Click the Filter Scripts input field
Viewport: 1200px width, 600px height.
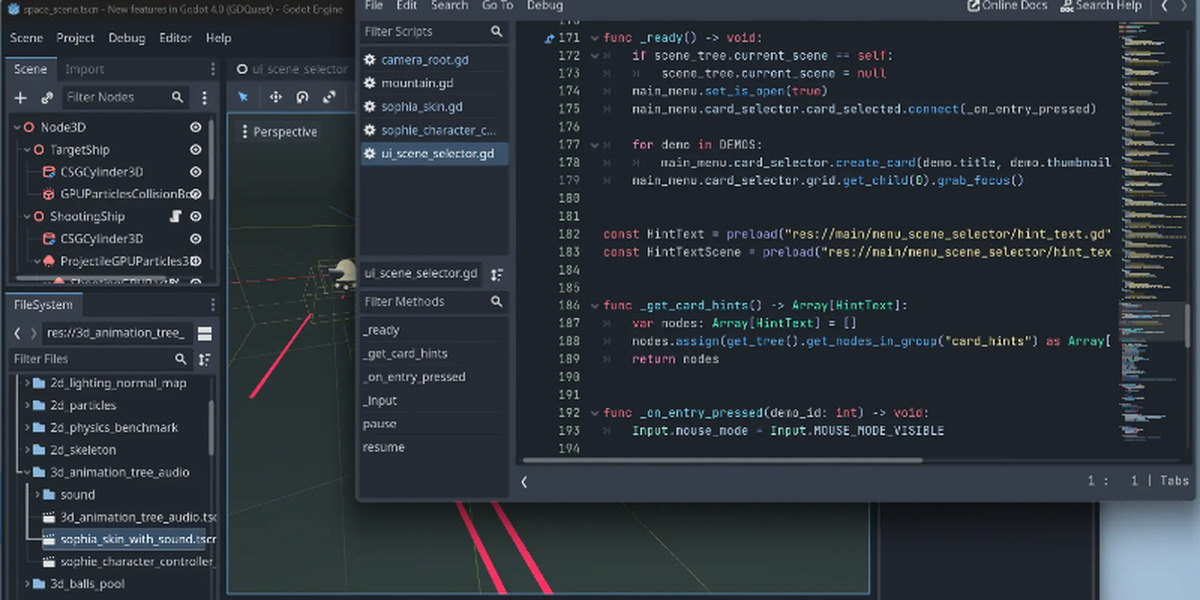[x=424, y=32]
